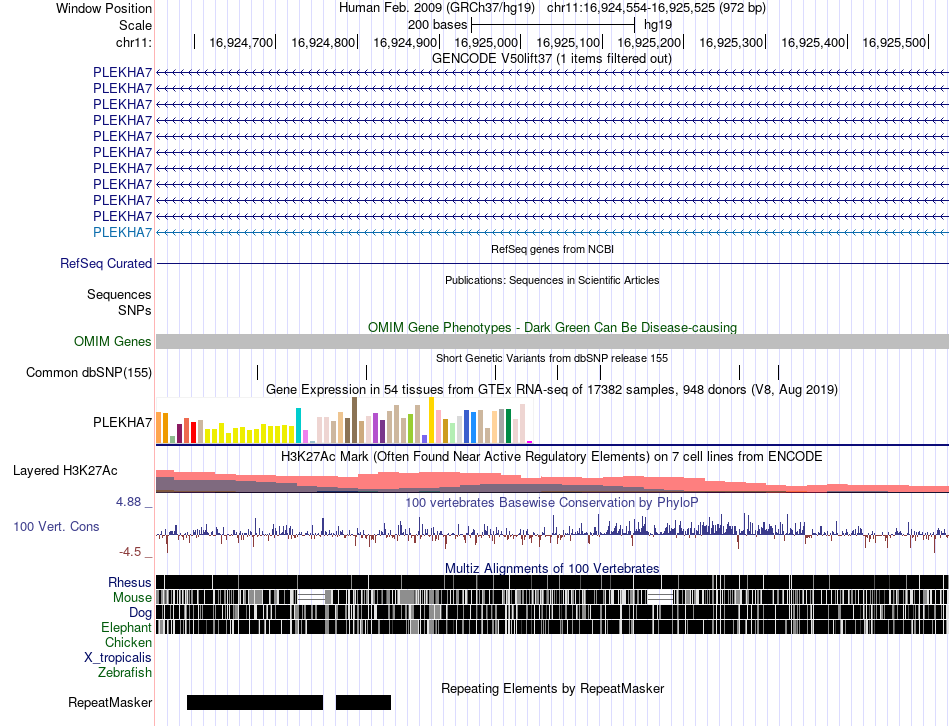The image size is (950, 726).
Task: Click the Window Position label
Action: pos(104,8)
